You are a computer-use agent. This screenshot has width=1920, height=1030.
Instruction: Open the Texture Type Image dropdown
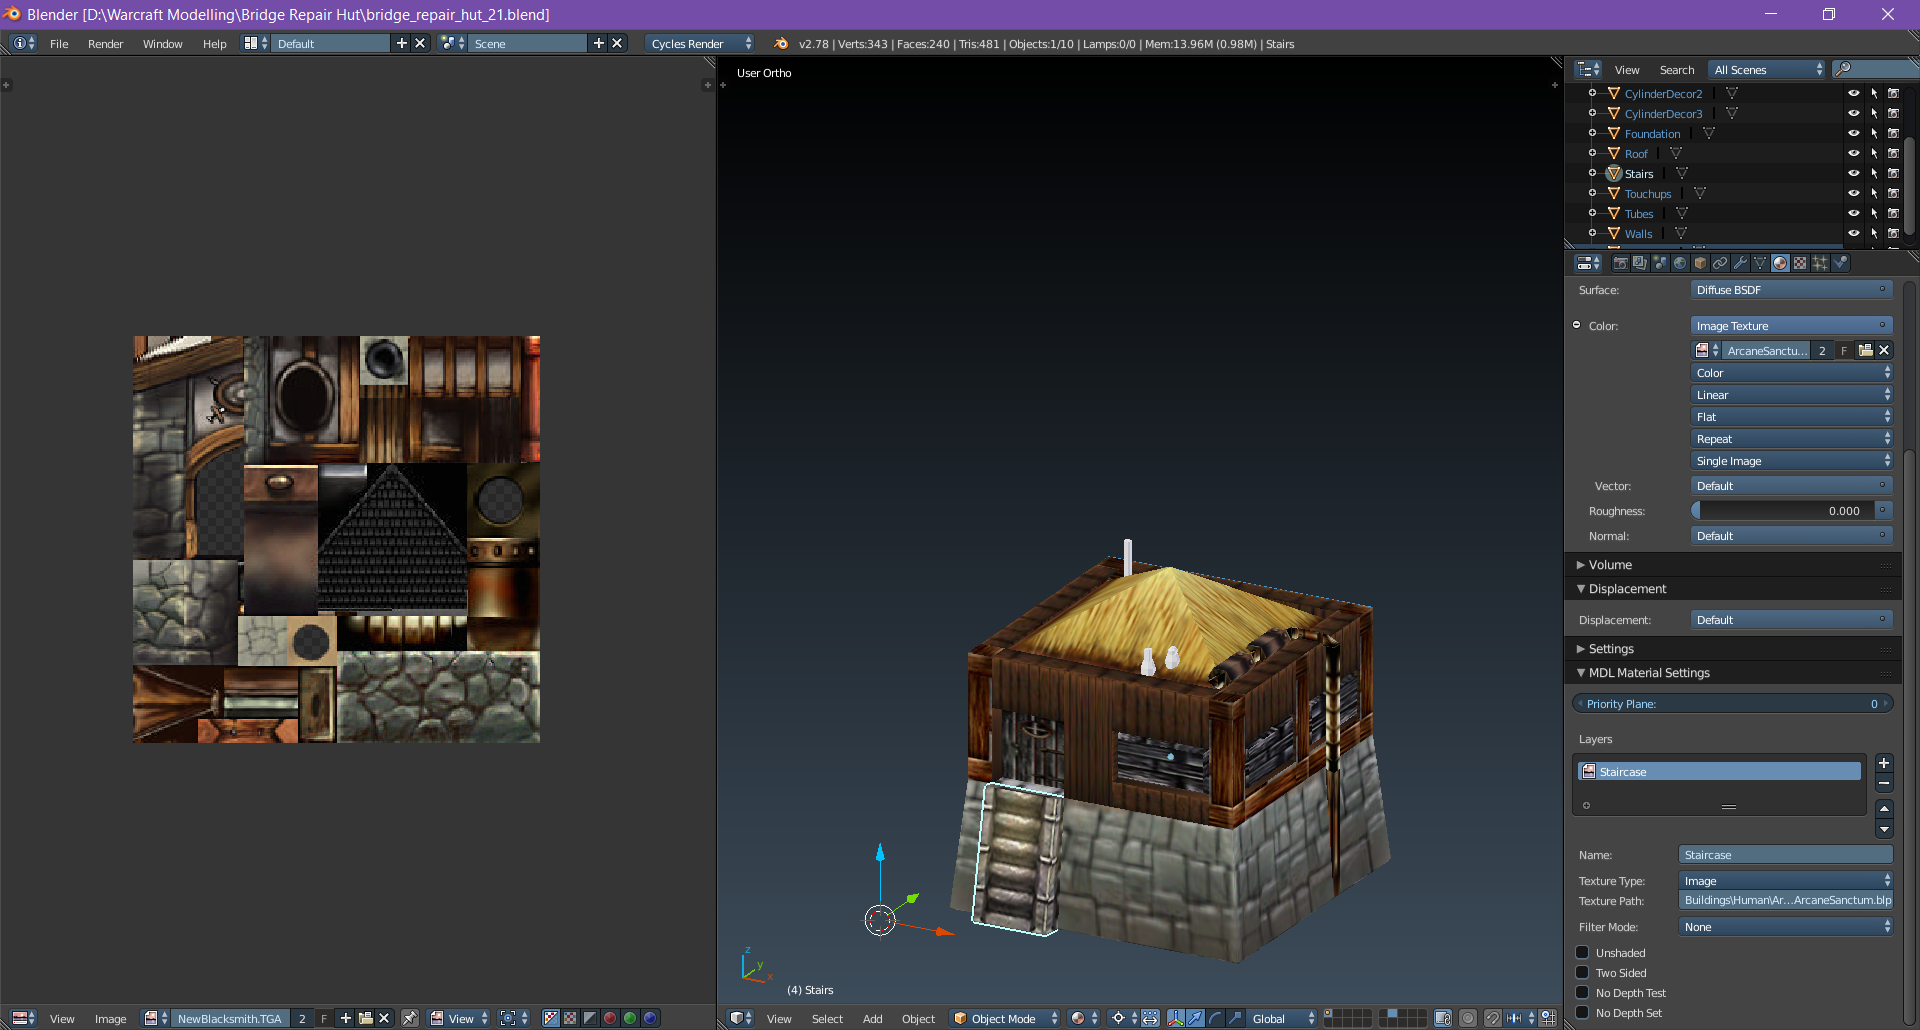1786,881
